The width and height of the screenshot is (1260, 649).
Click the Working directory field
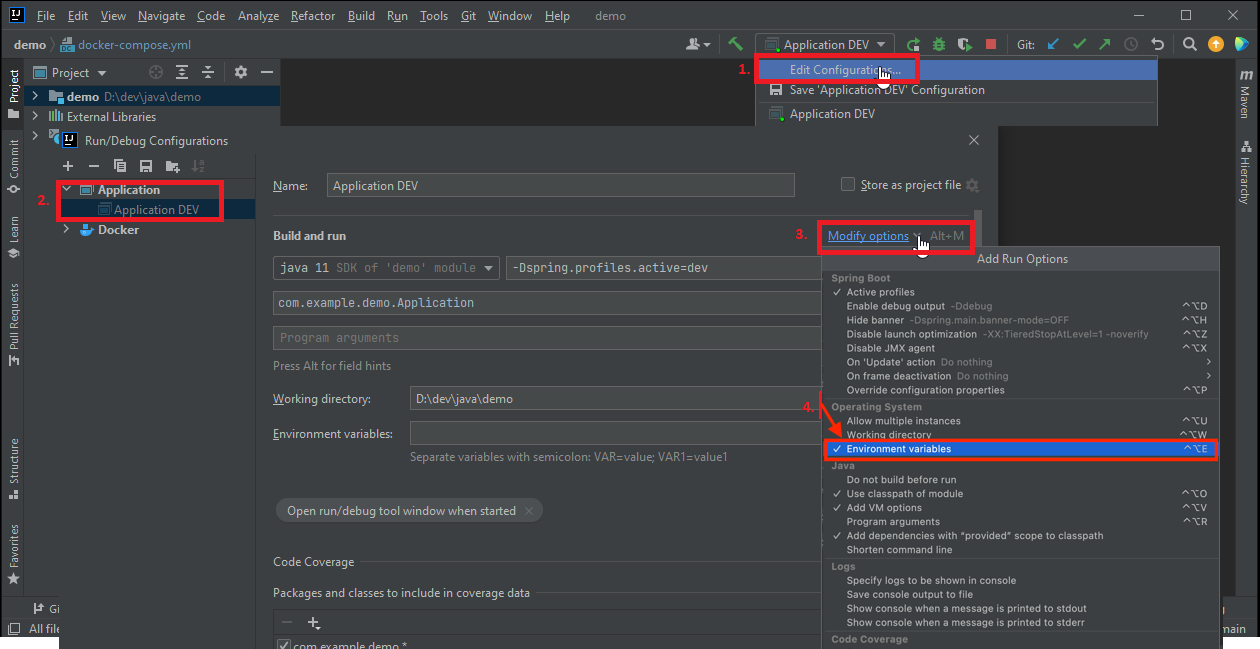(x=616, y=399)
